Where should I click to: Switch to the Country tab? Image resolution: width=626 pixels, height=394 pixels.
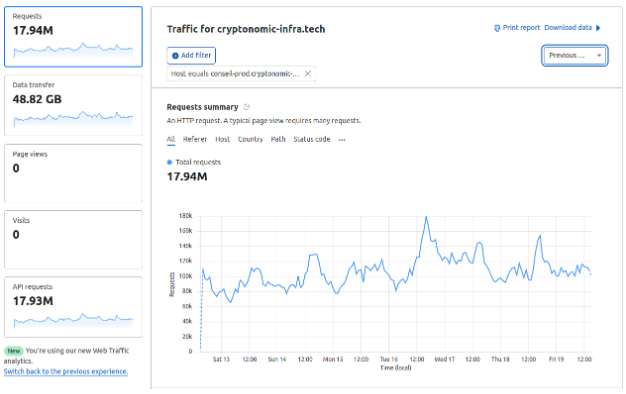[x=250, y=139]
